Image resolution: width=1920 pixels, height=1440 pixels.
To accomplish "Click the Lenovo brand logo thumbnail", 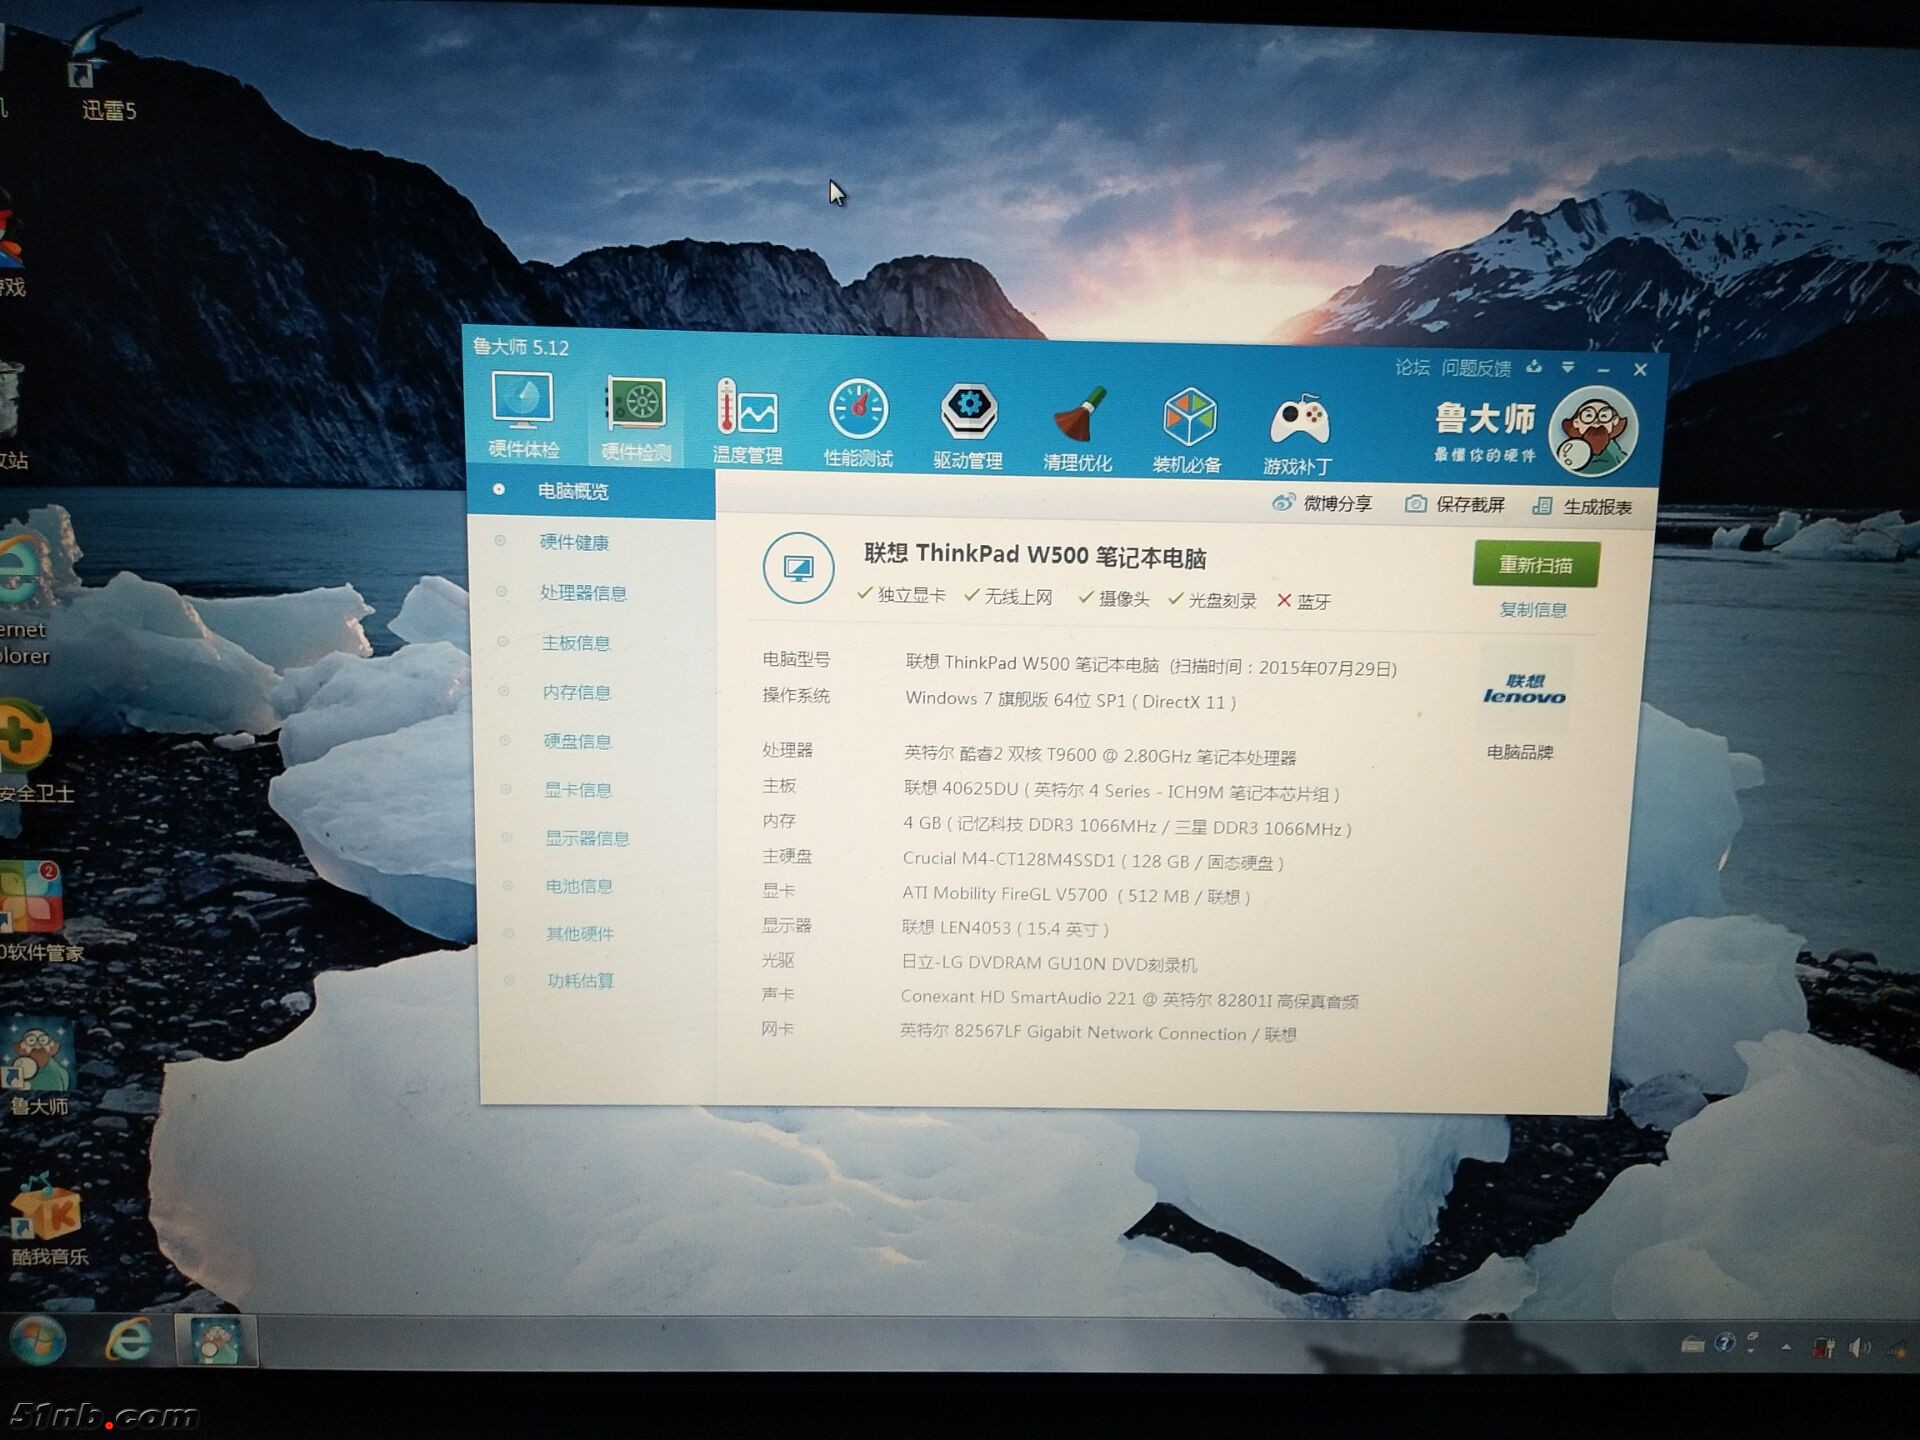I will point(1523,689).
